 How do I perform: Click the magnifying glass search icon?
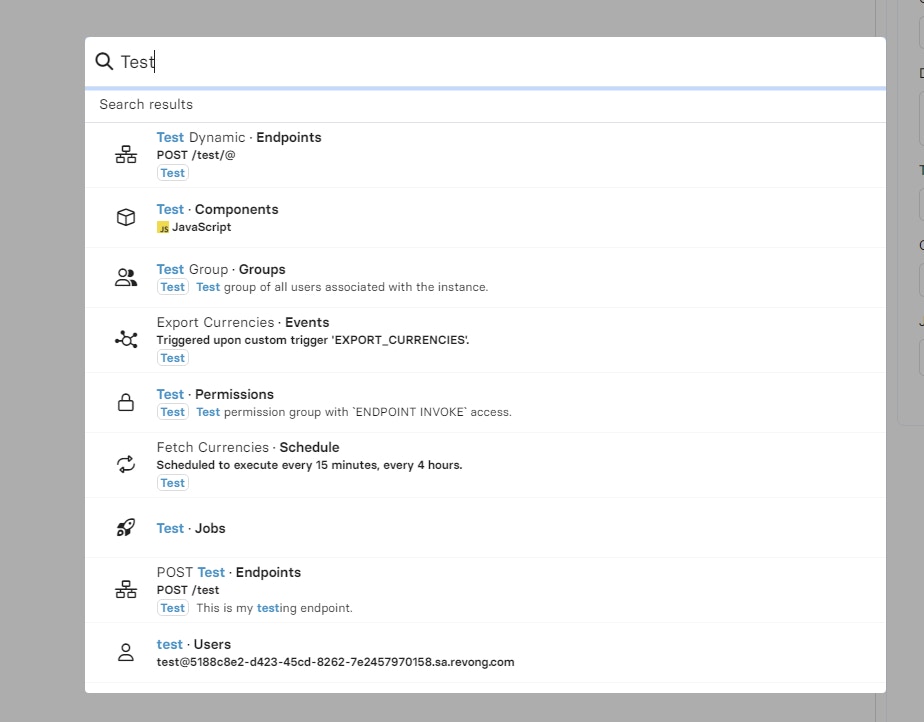[x=104, y=62]
